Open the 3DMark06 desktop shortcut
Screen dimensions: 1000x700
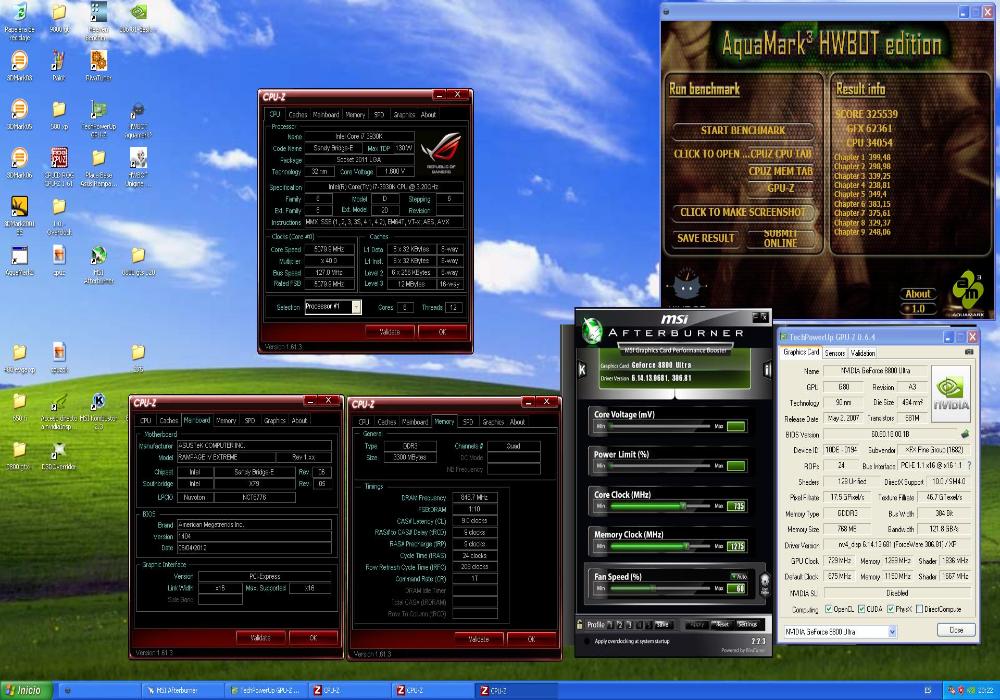pos(20,163)
